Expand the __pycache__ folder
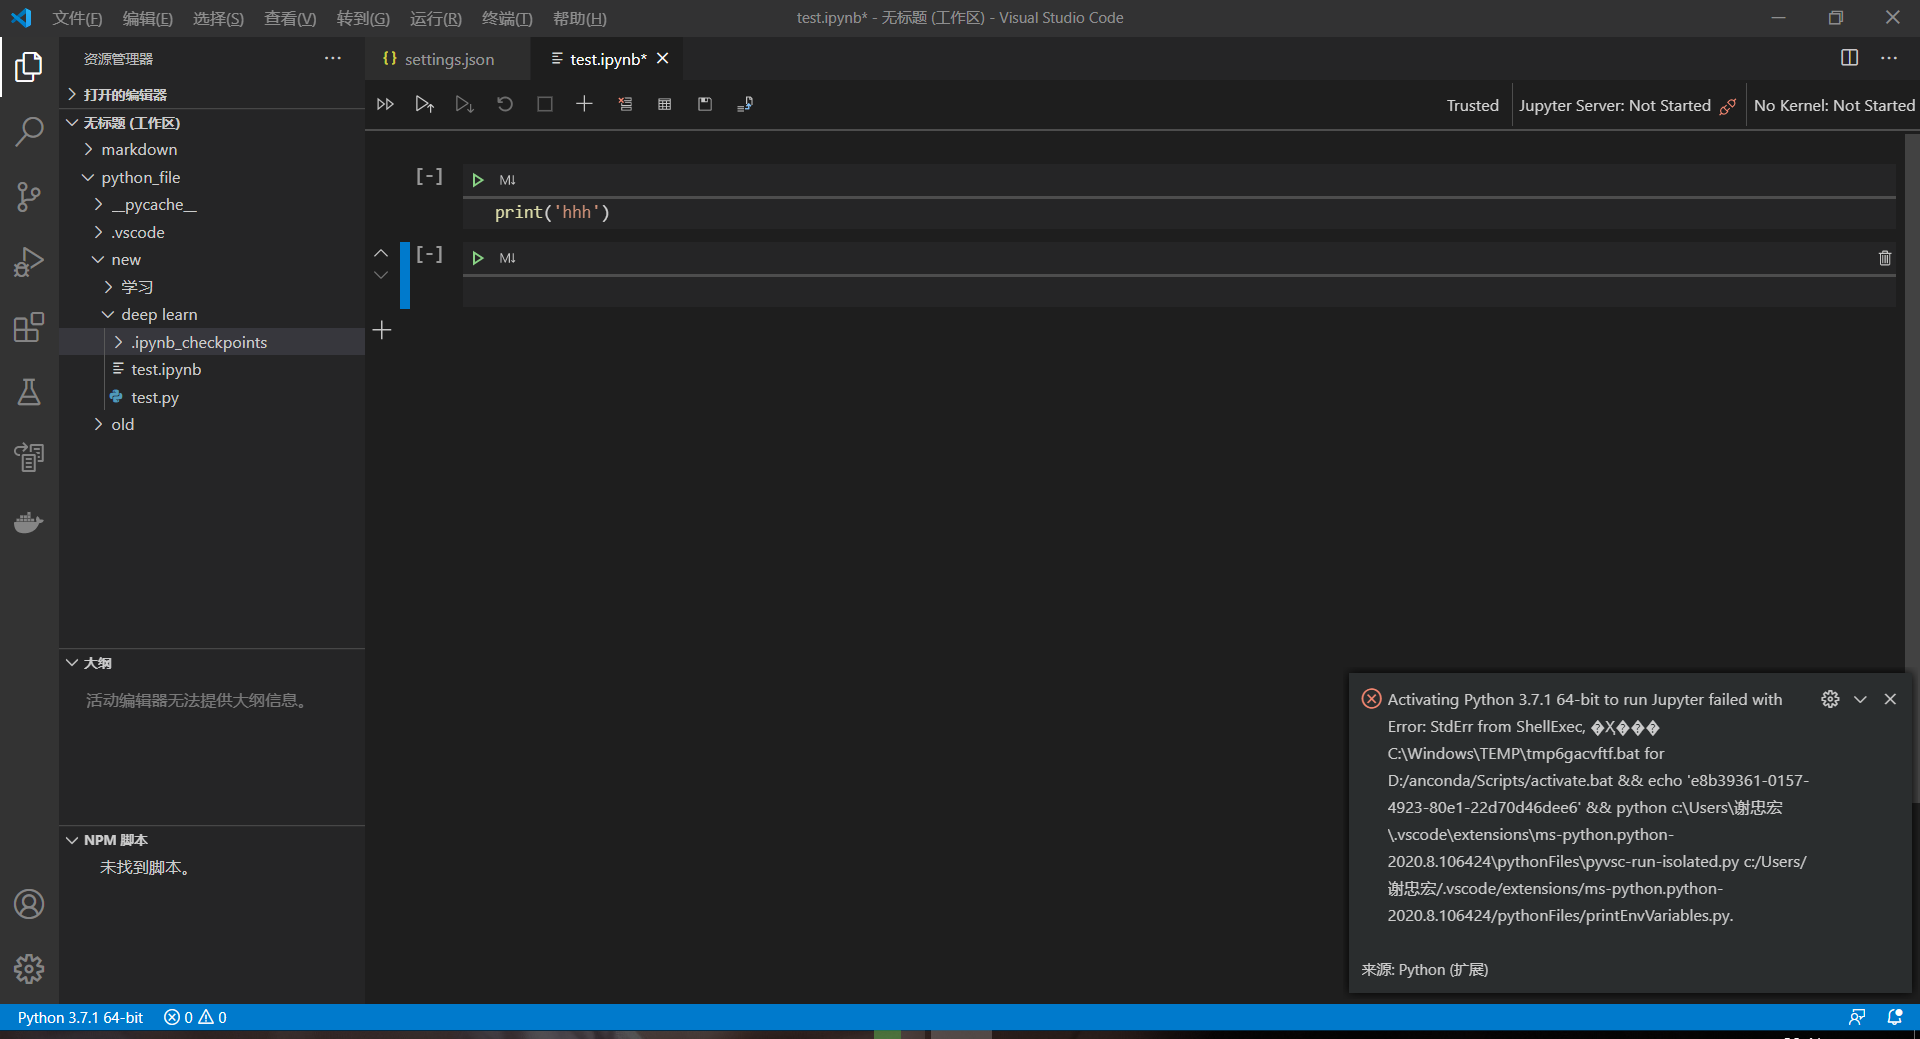Image resolution: width=1920 pixels, height=1039 pixels. [x=212, y=204]
